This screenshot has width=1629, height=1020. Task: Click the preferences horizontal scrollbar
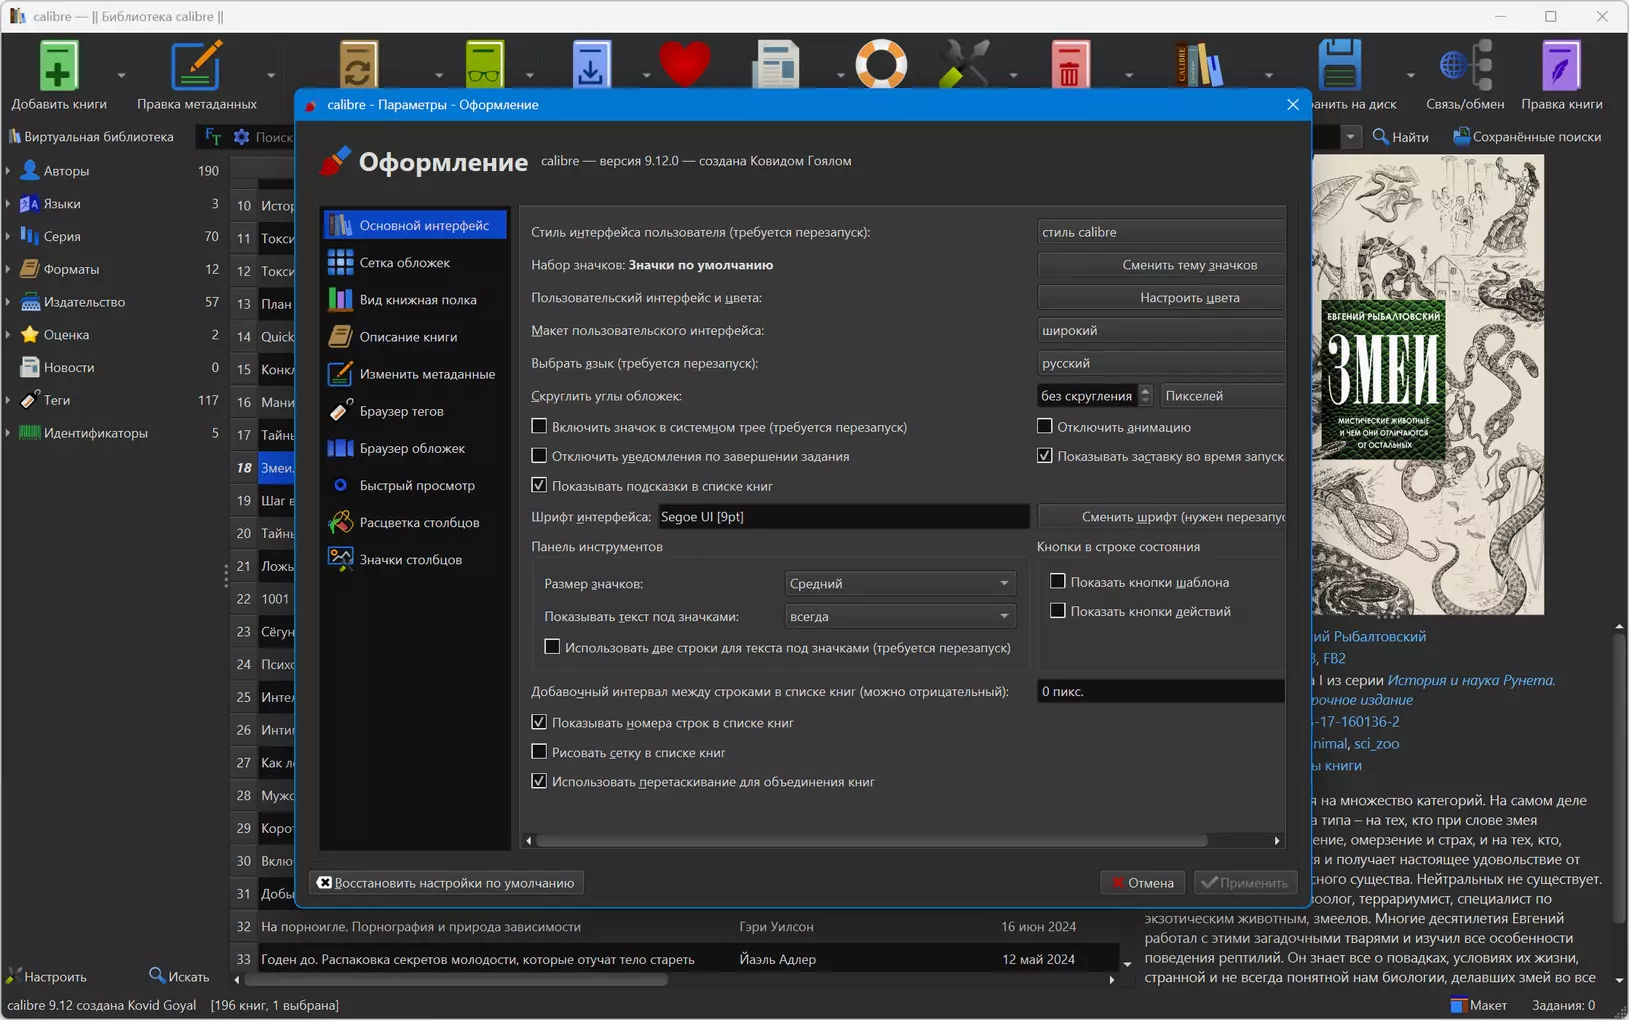click(x=871, y=841)
